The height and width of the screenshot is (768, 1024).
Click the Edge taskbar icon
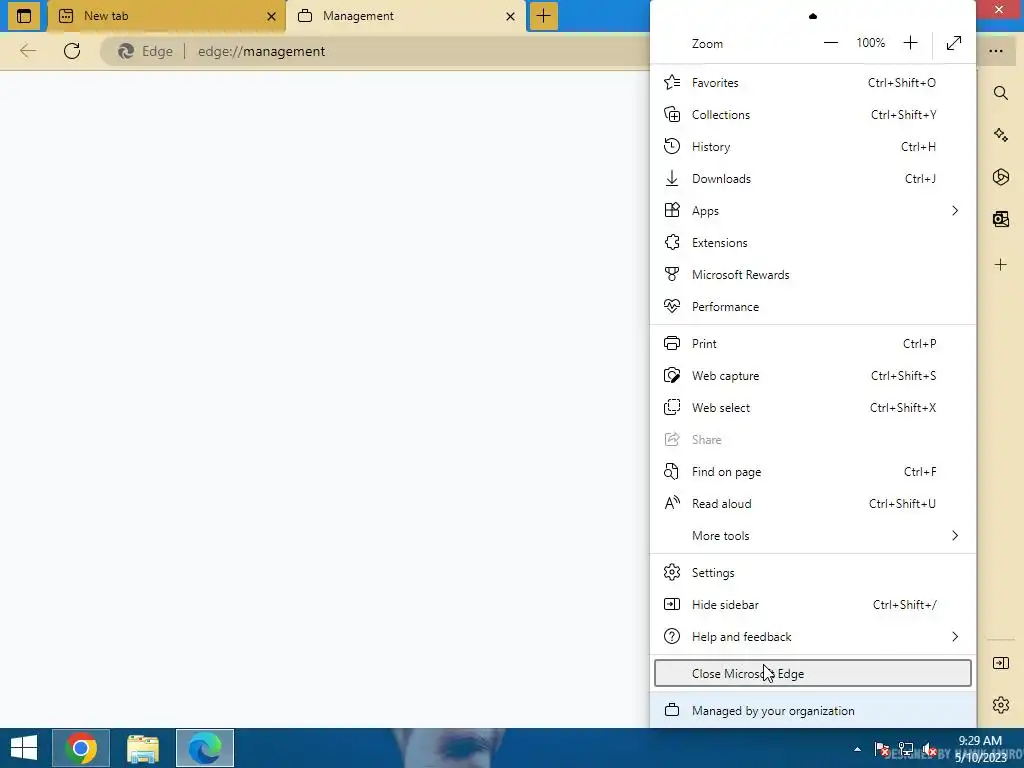coord(204,748)
